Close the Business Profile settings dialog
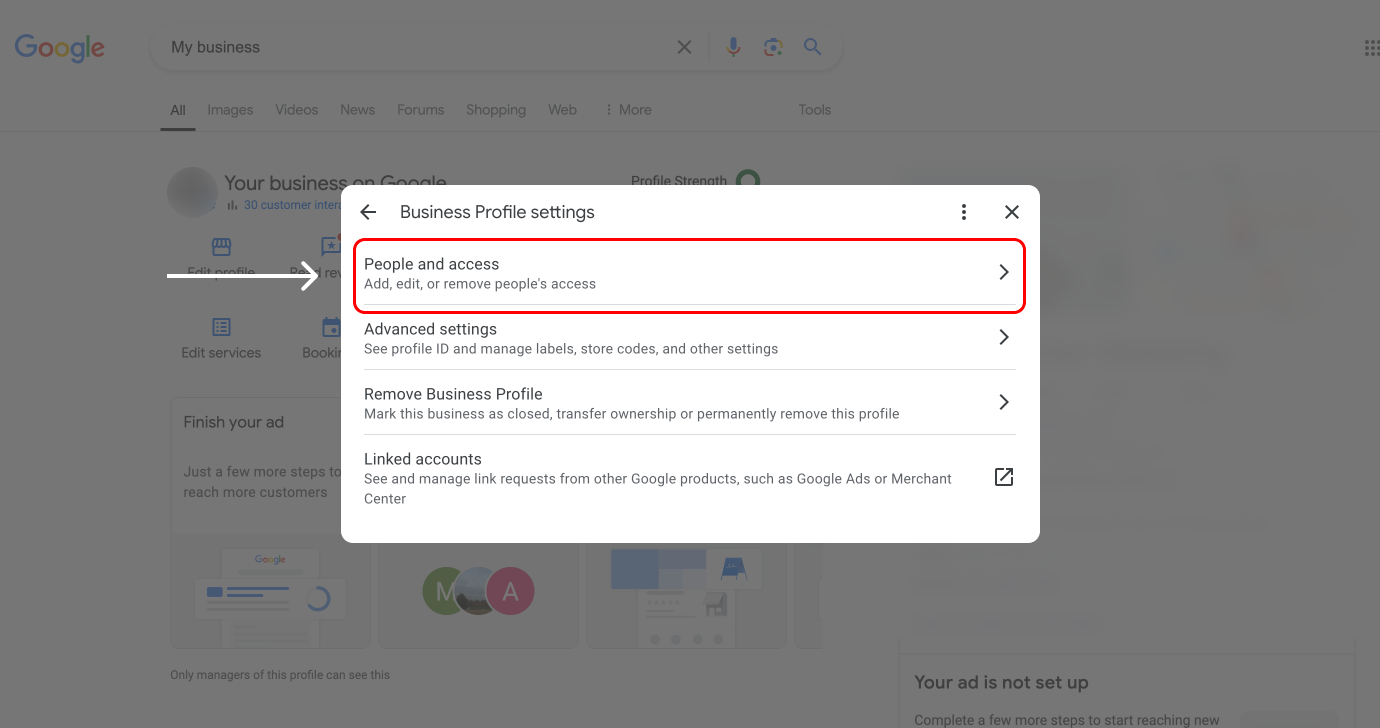 1012,212
